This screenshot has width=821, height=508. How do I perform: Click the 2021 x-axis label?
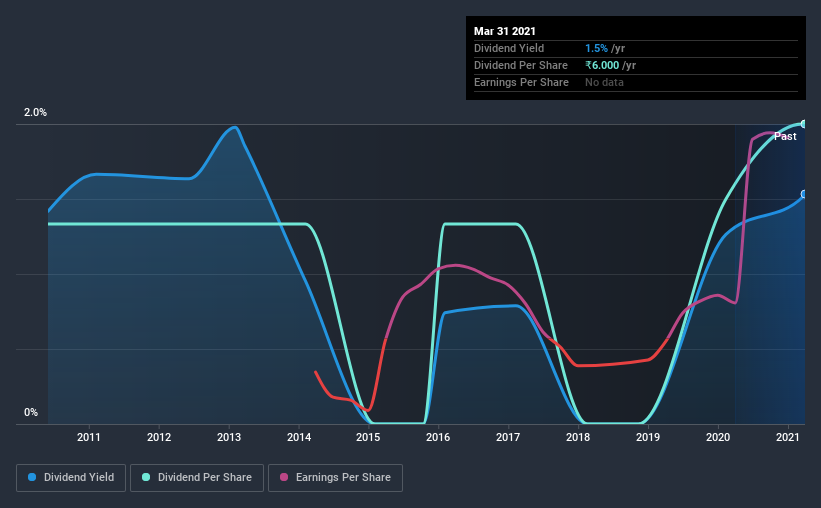pyautogui.click(x=787, y=437)
